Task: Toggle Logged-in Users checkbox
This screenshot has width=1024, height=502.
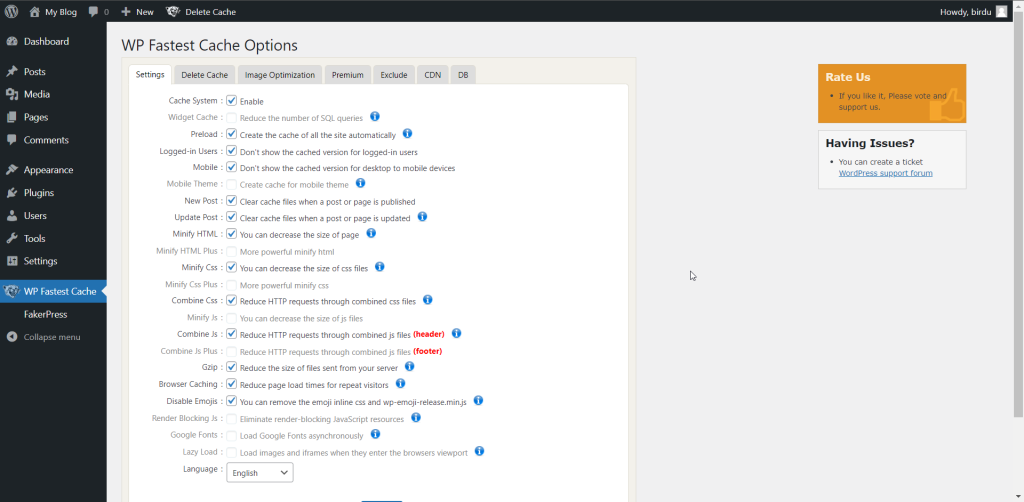Action: click(231, 151)
